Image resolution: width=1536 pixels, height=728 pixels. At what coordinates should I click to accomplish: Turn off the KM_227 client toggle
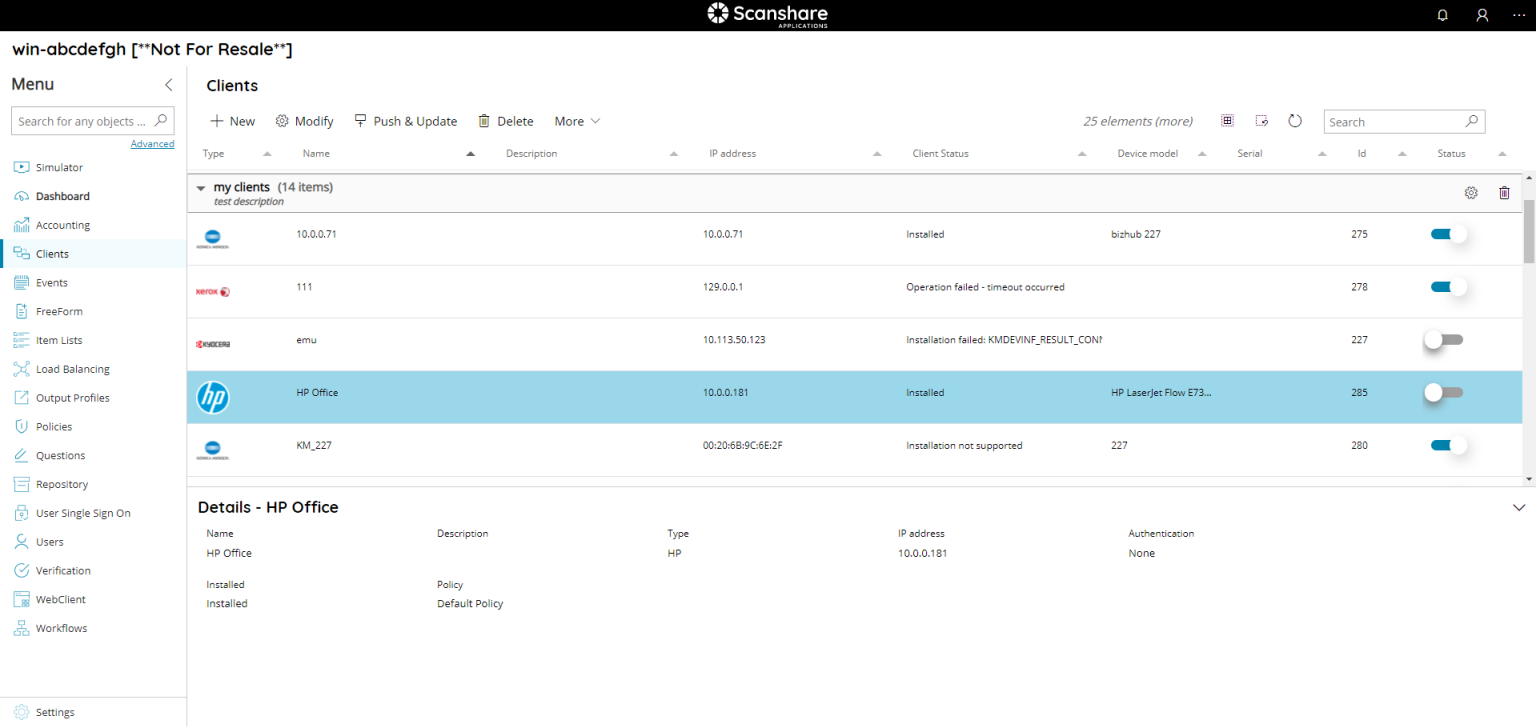click(x=1444, y=444)
